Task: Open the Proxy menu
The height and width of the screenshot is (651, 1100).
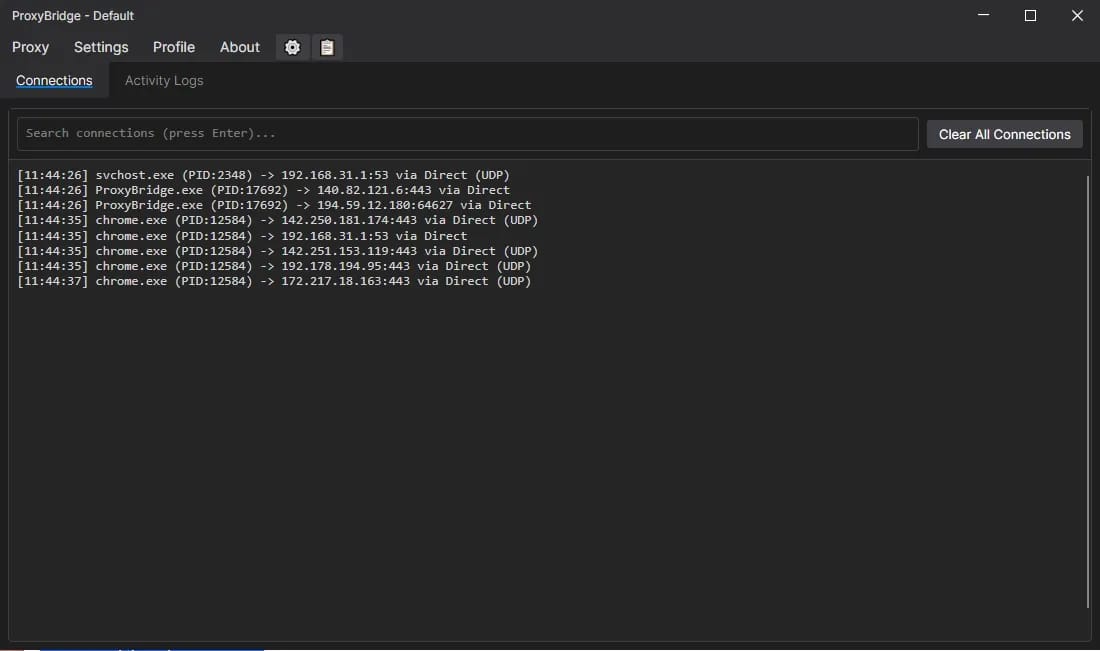Action: [x=30, y=47]
